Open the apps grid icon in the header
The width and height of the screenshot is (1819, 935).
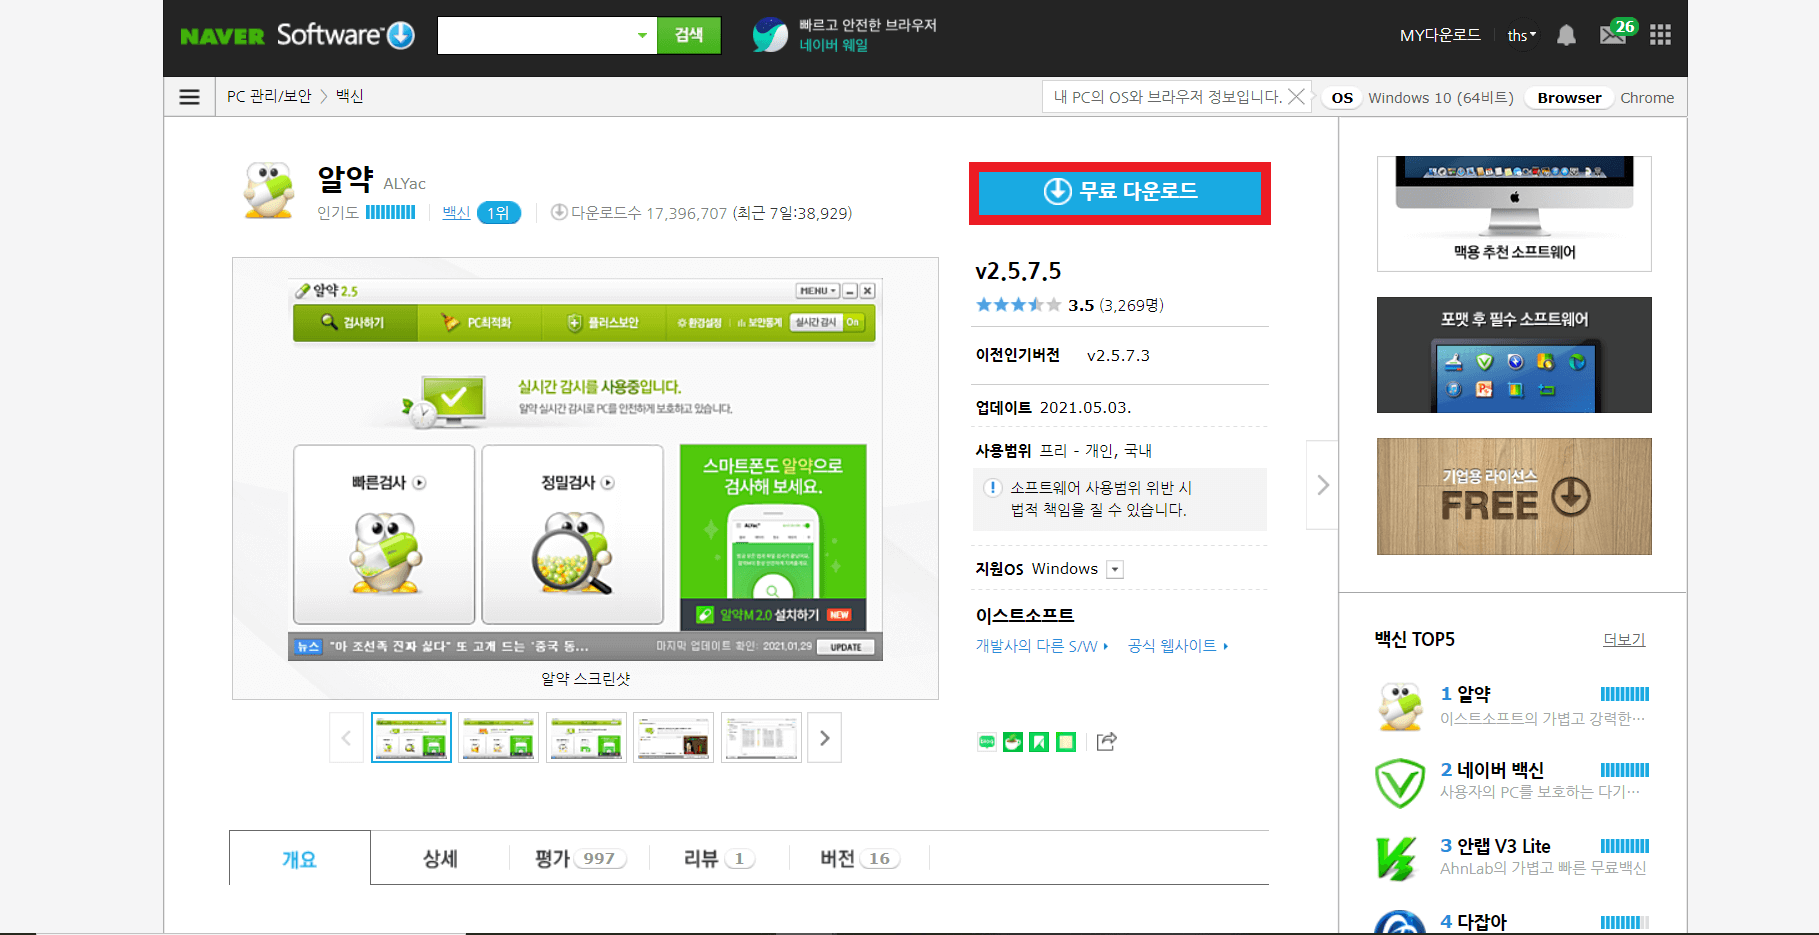pyautogui.click(x=1660, y=35)
